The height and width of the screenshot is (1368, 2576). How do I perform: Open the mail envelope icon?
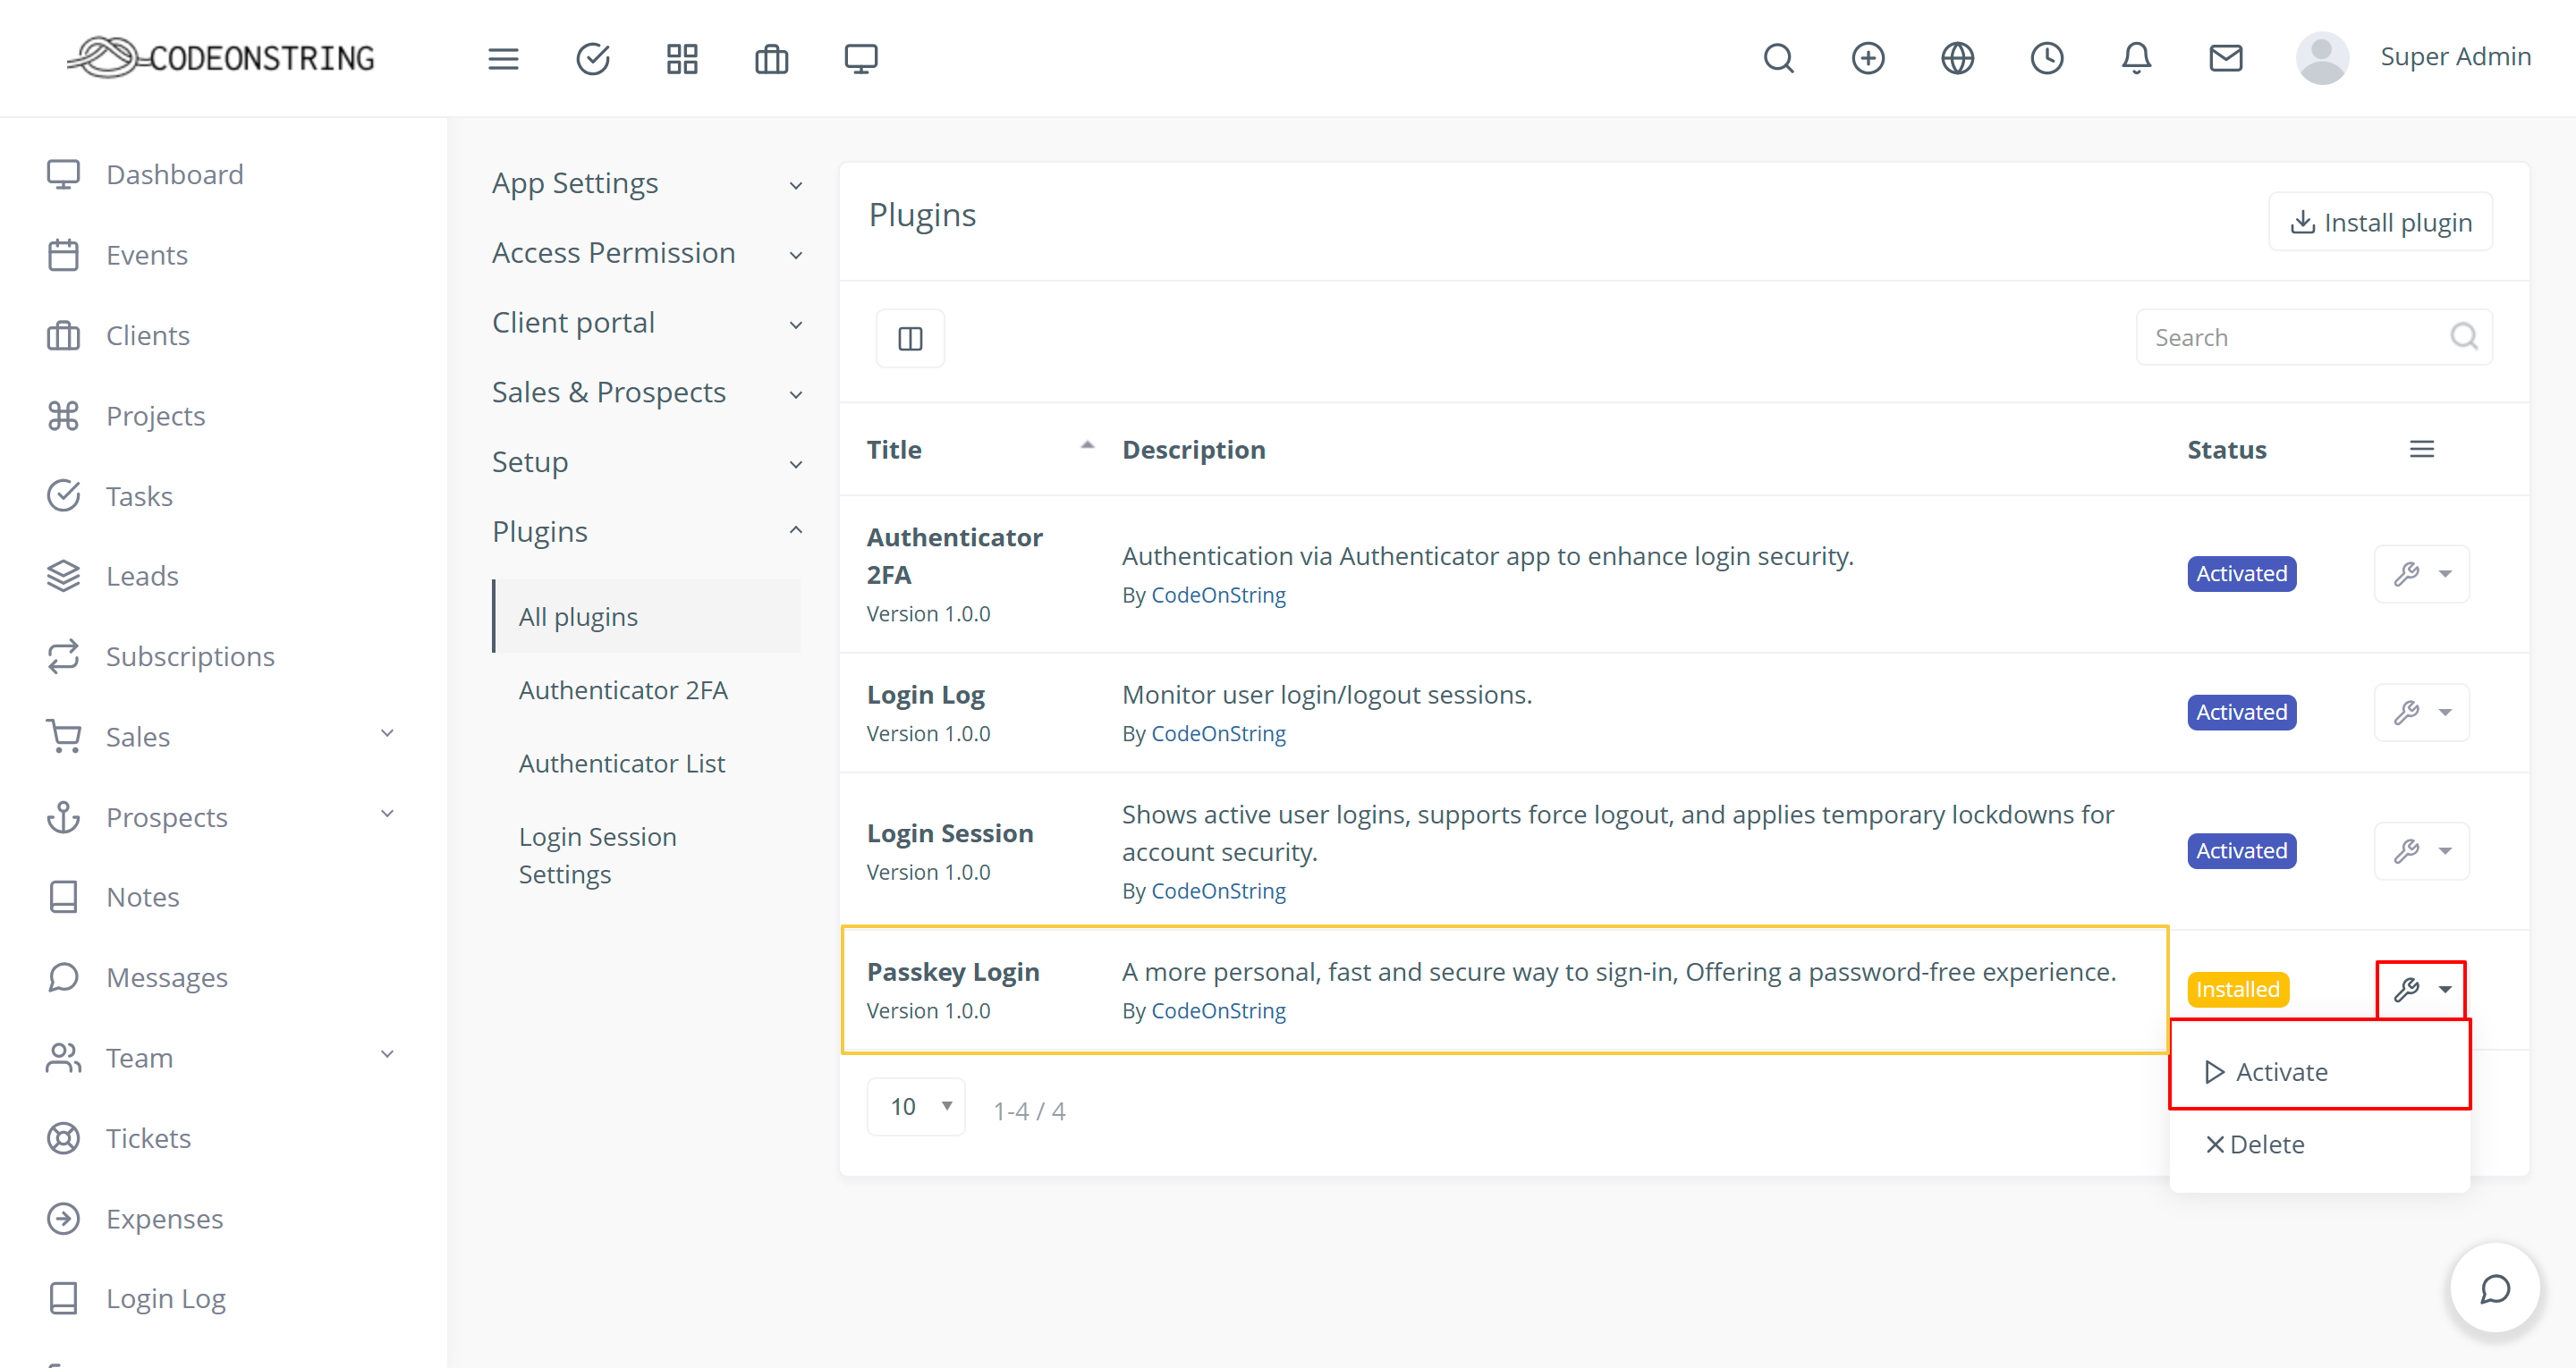tap(2225, 59)
